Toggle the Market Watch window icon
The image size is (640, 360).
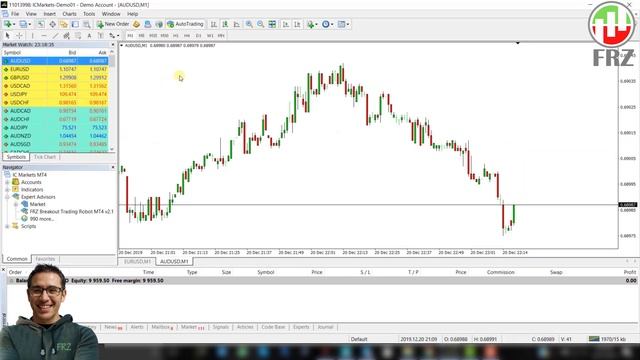41,24
